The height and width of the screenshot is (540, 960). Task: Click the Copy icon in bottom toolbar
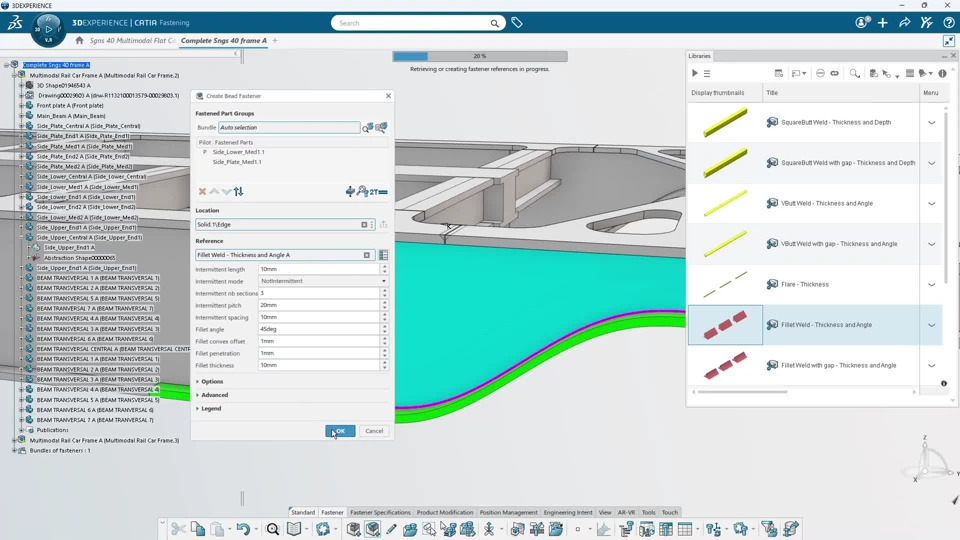pyautogui.click(x=197, y=528)
